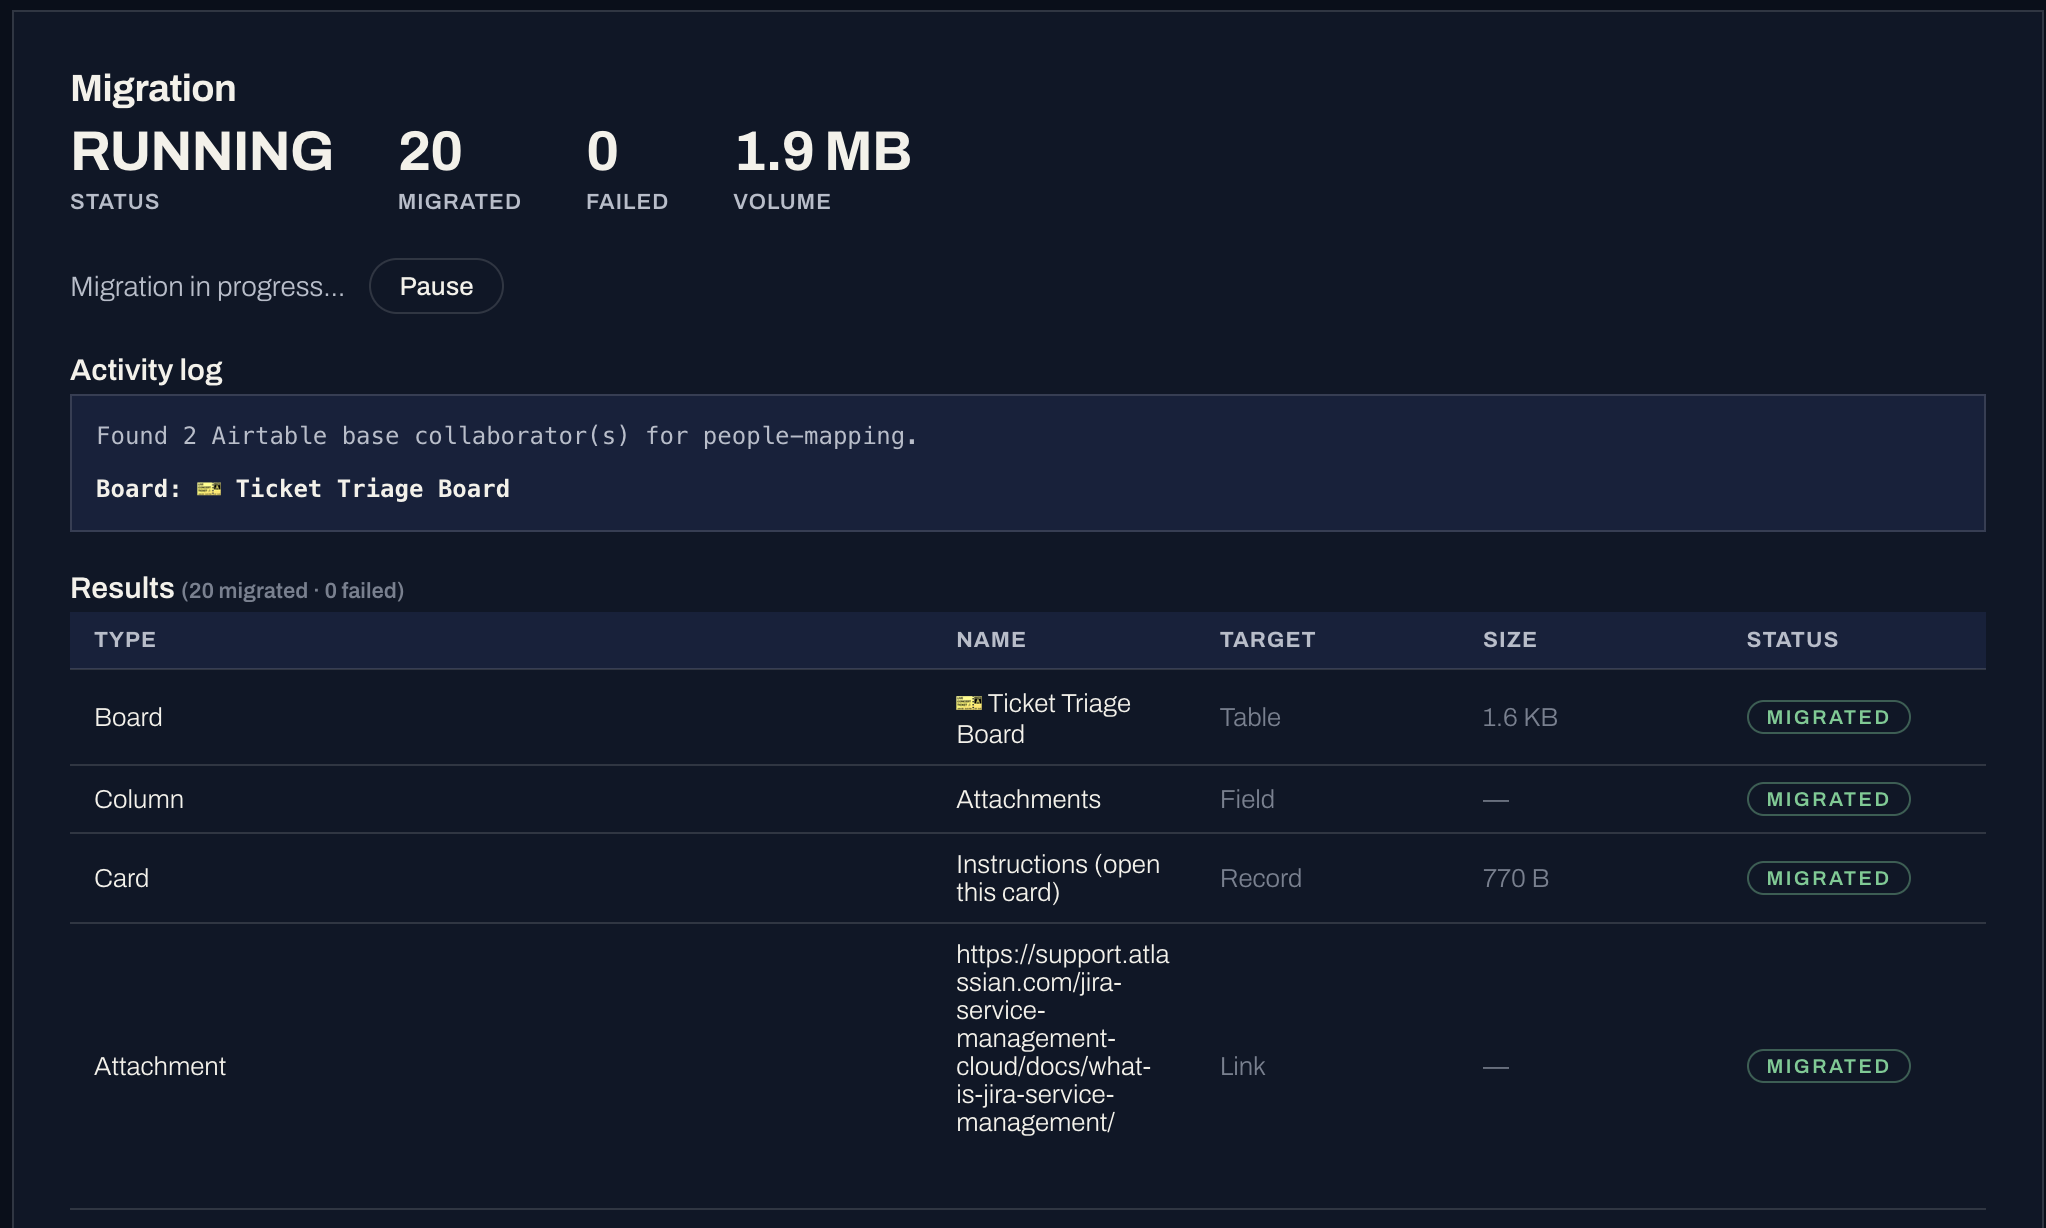
Task: Pause the running migration
Action: (x=436, y=286)
